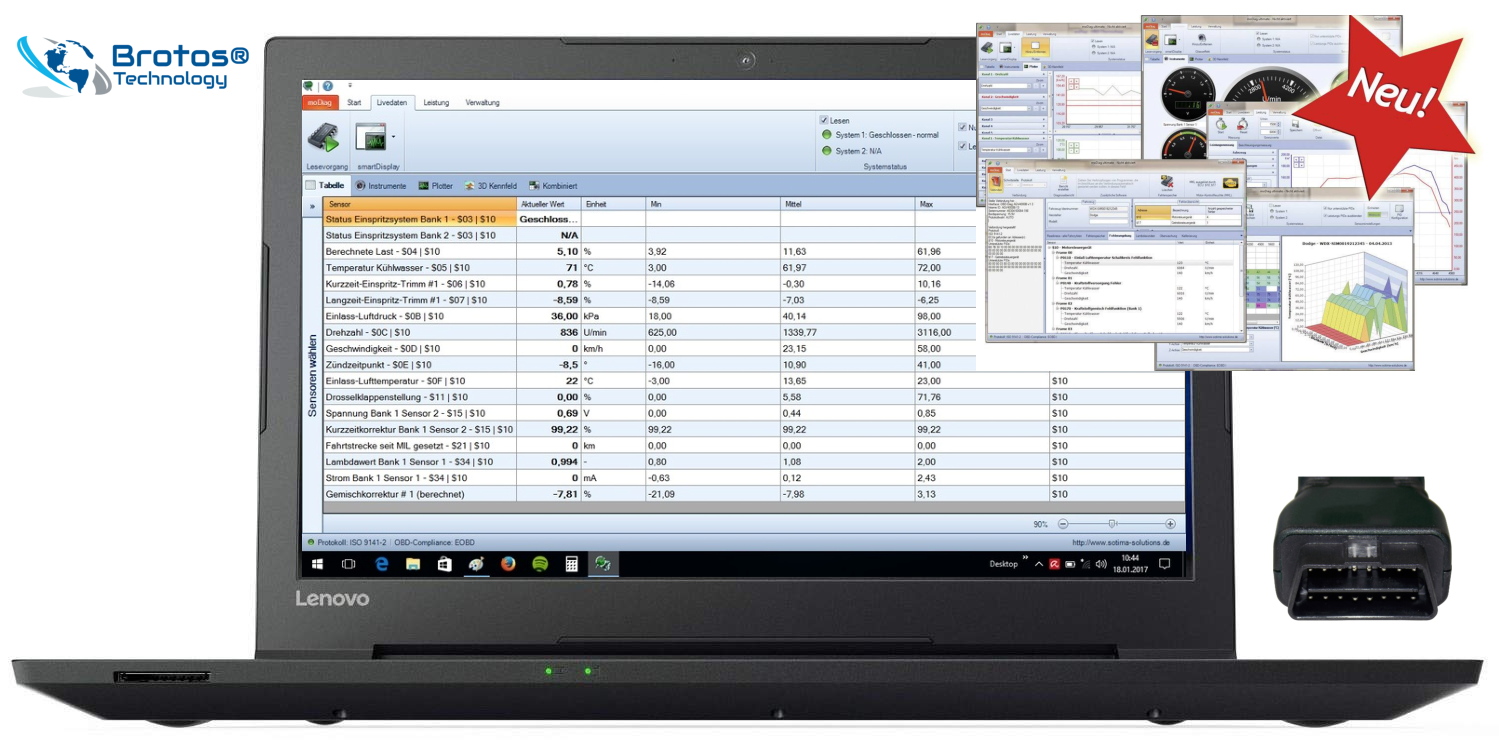The height and width of the screenshot is (745, 1499).
Task: Open Spotify from the taskbar
Action: click(x=539, y=564)
